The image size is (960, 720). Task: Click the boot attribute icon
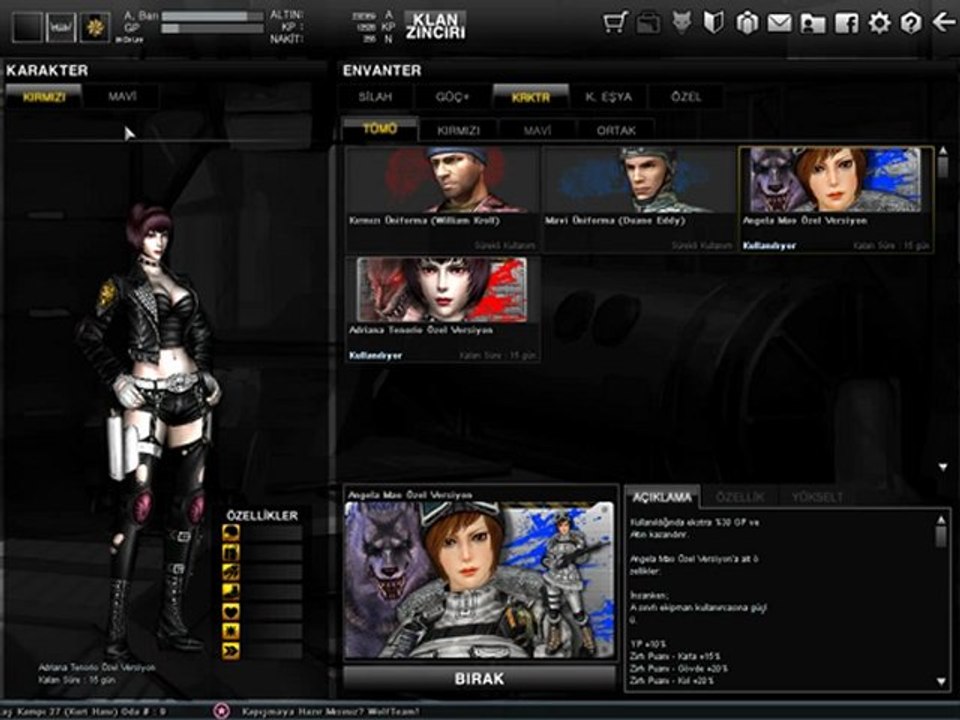tap(231, 591)
